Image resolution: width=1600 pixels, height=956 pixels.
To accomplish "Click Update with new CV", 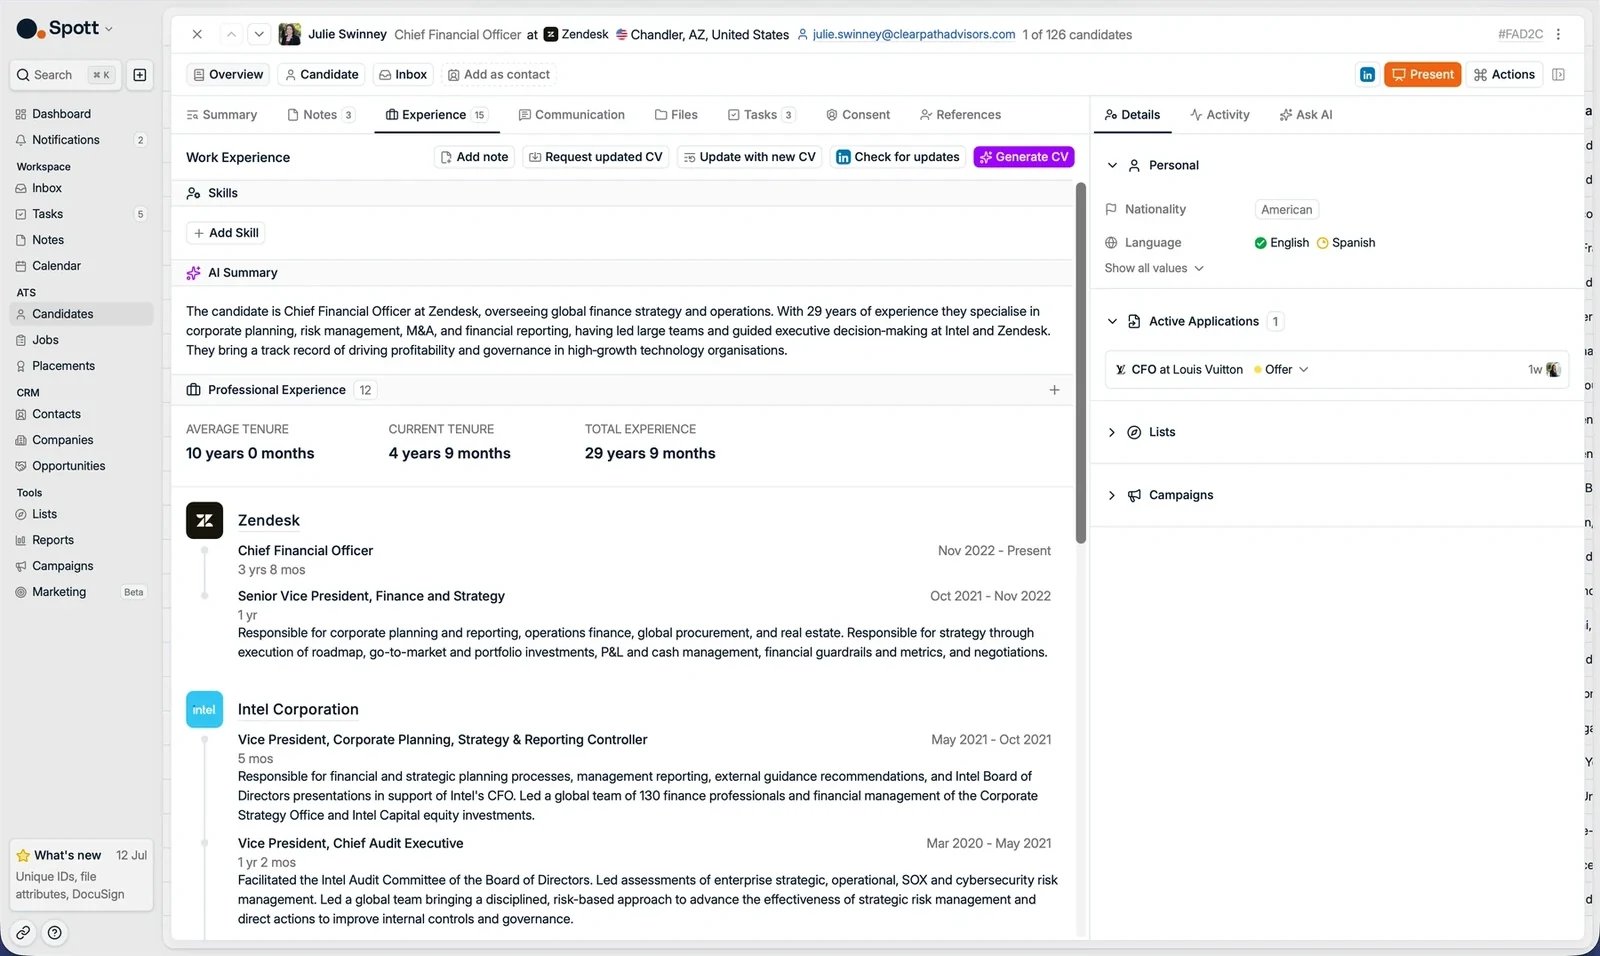I will click(x=749, y=157).
